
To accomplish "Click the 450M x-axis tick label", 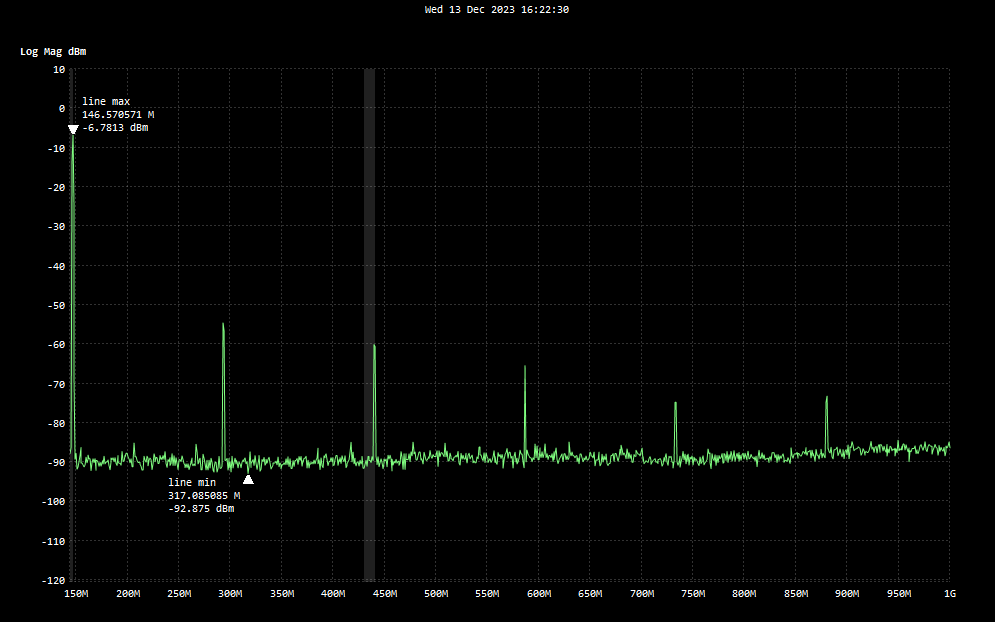I will 385,593.
